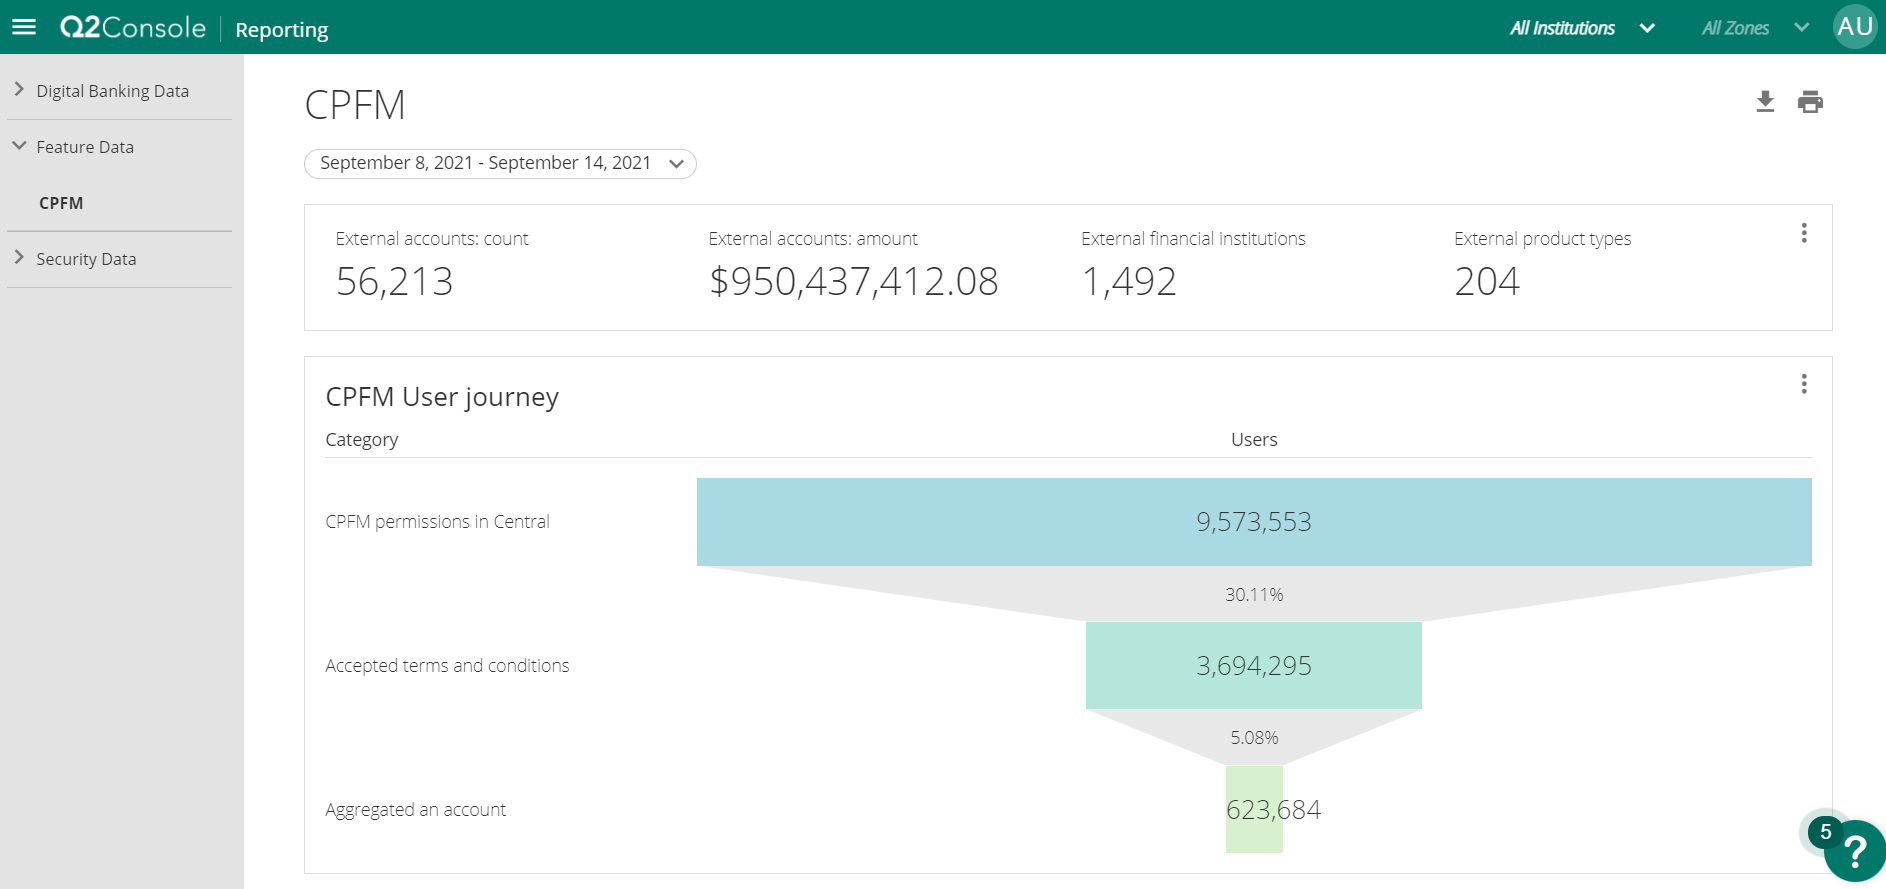The image size is (1886, 889).
Task: Click Aggregated an account label
Action: pyautogui.click(x=415, y=810)
